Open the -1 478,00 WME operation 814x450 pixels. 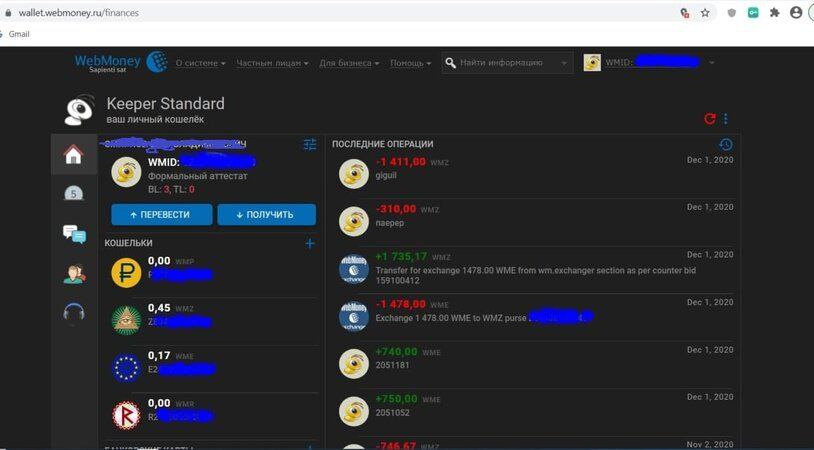tap(536, 317)
